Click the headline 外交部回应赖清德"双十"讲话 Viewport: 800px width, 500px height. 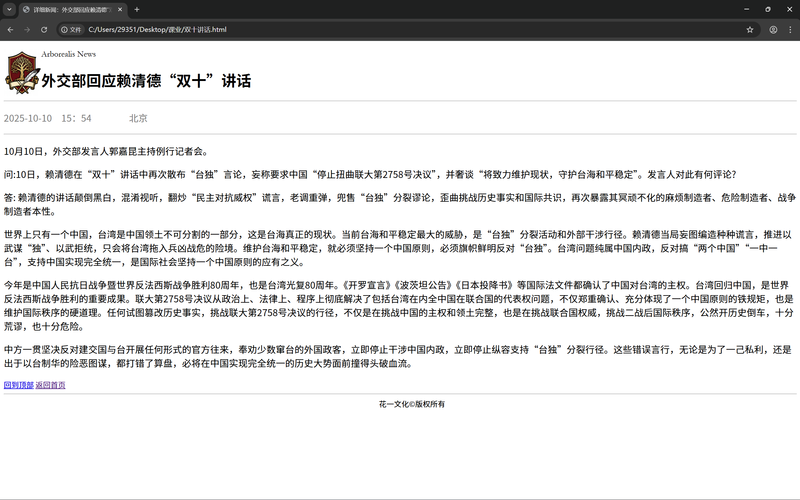coord(146,81)
